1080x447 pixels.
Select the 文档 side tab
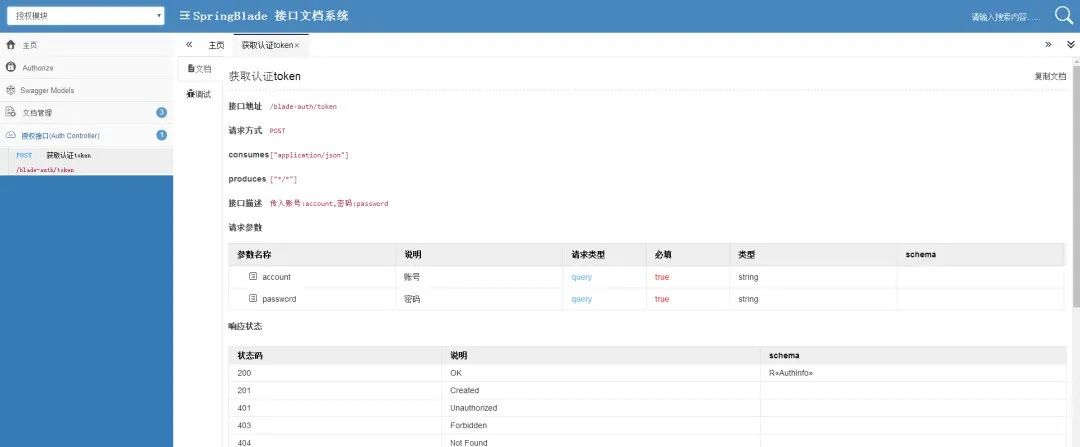pyautogui.click(x=199, y=69)
